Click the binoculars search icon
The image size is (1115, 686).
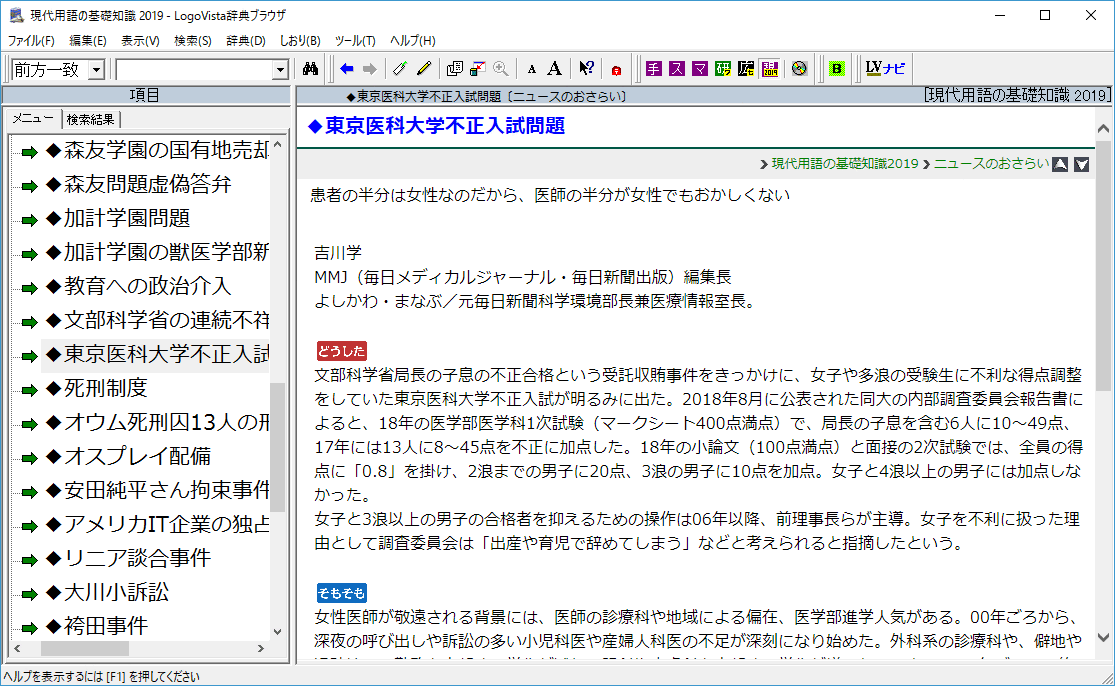[310, 69]
